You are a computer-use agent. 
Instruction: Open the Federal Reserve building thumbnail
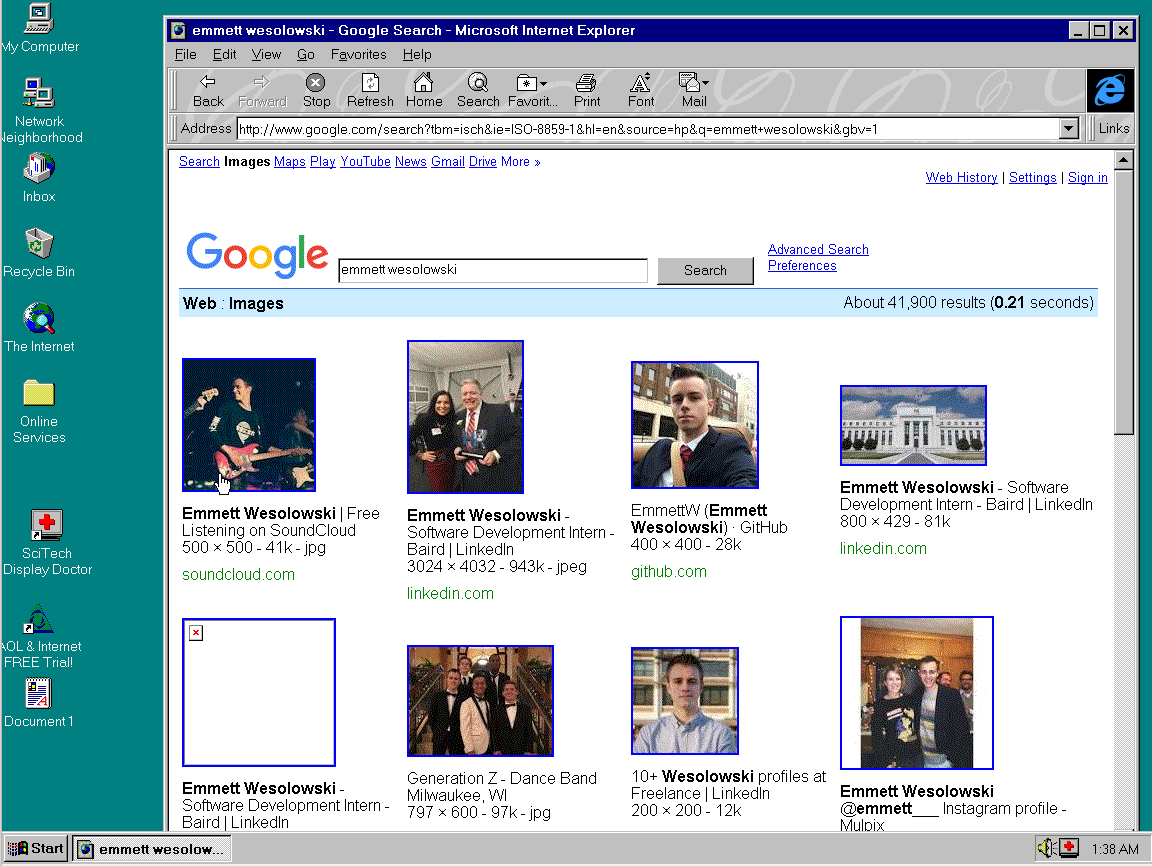click(913, 426)
